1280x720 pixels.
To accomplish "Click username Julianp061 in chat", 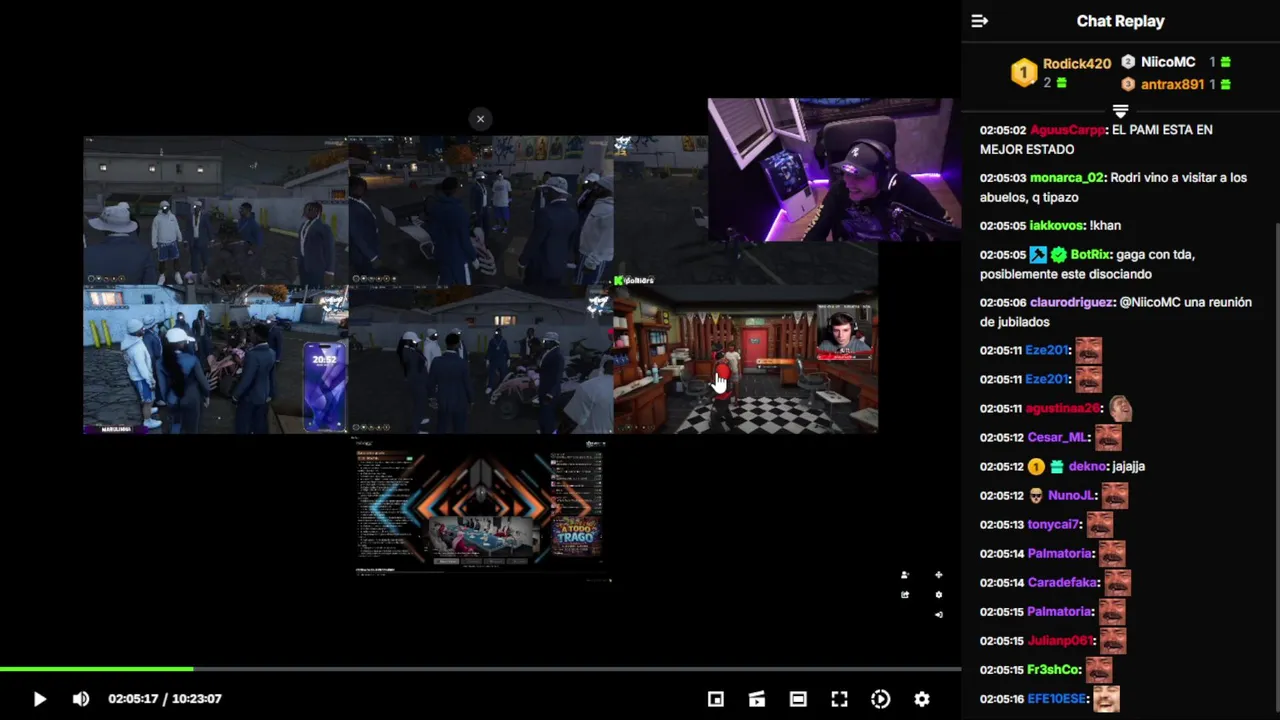I will [x=1060, y=641].
